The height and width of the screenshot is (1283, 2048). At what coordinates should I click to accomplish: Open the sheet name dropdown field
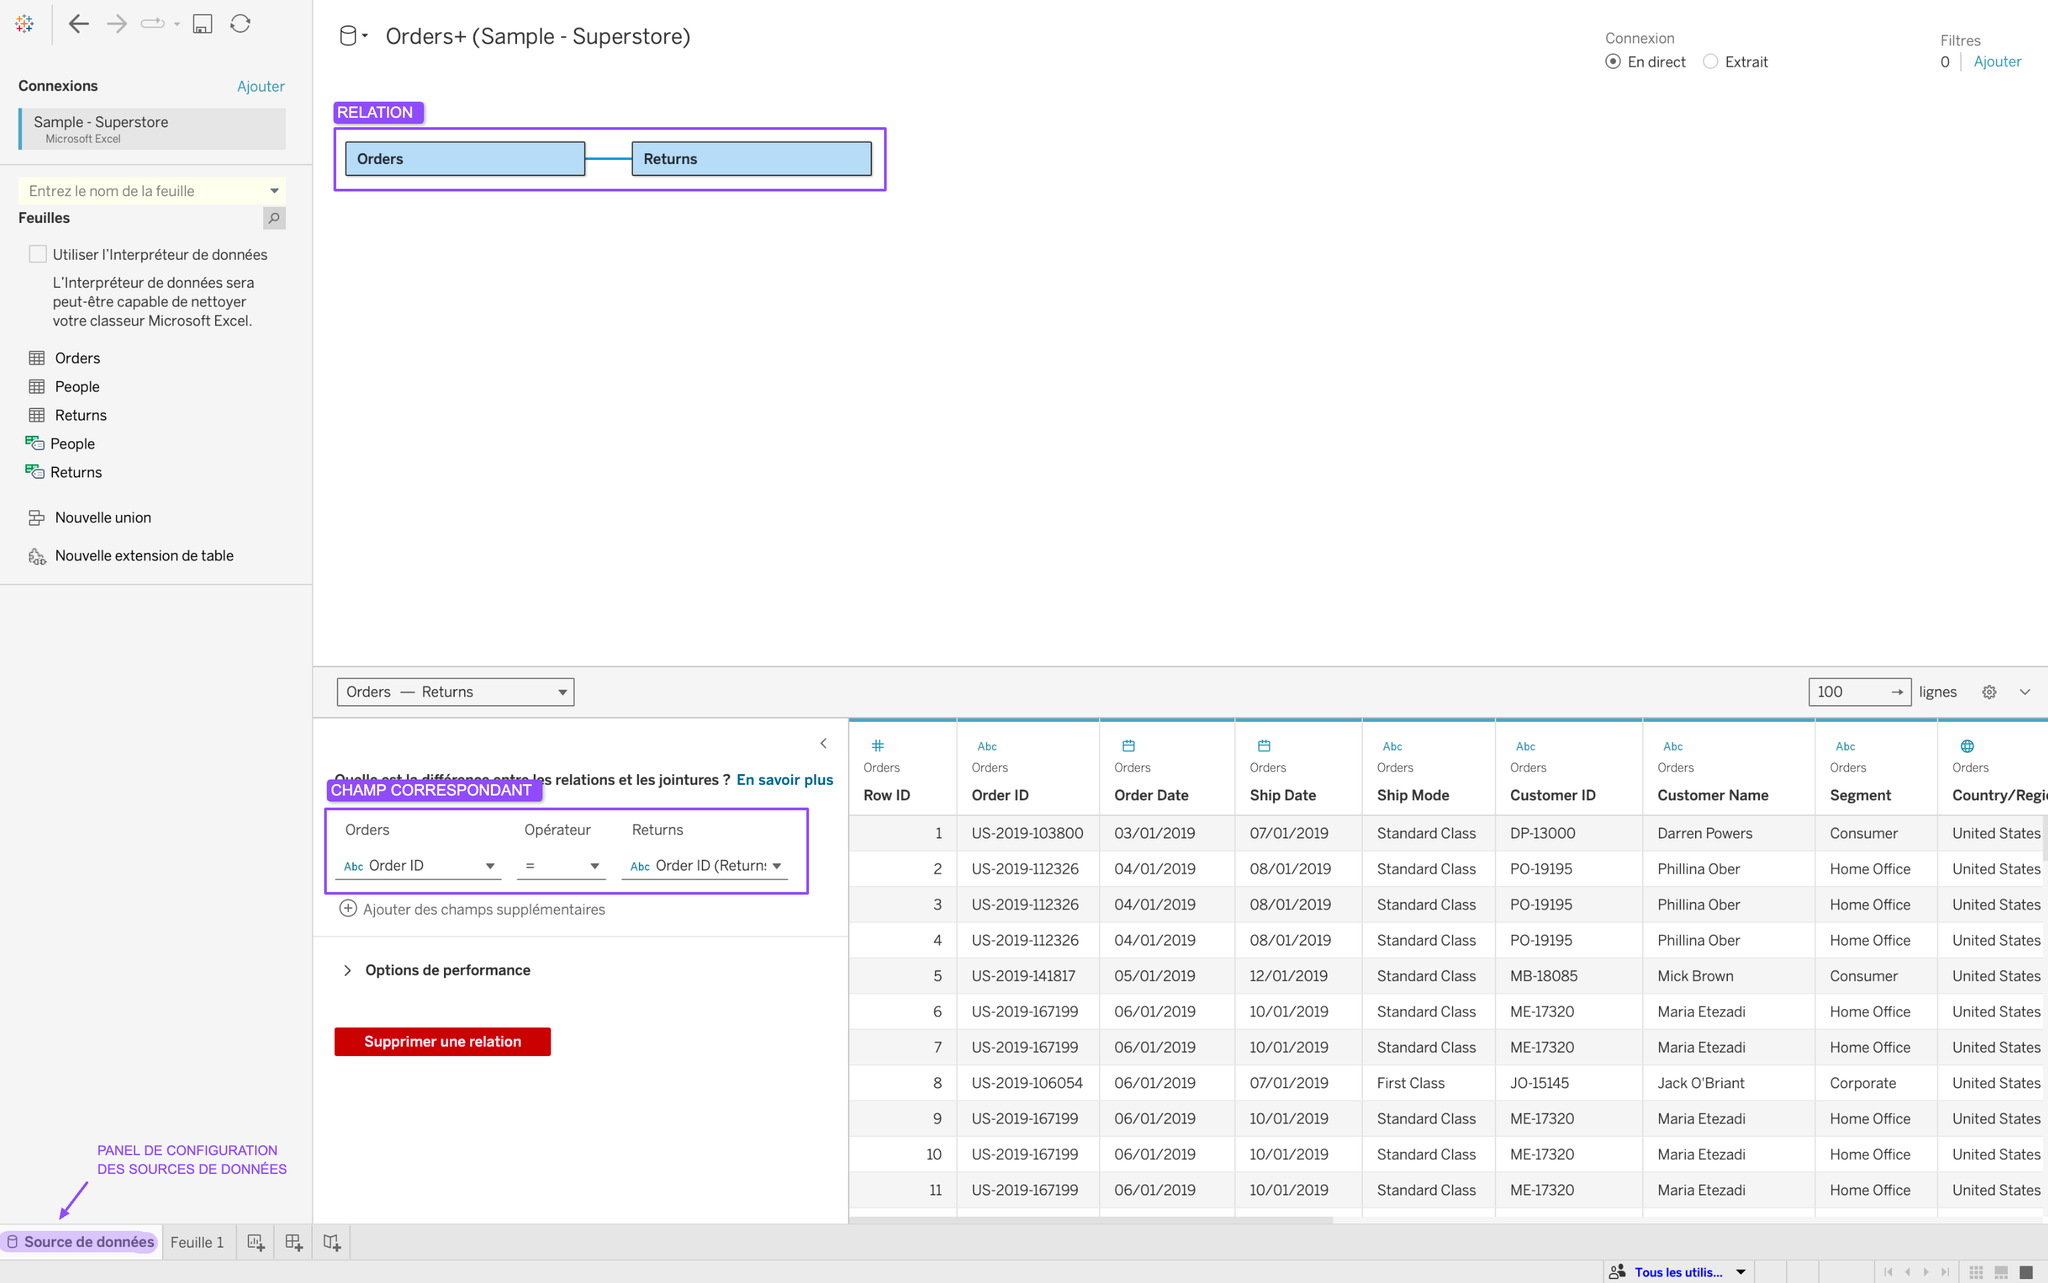pos(152,191)
